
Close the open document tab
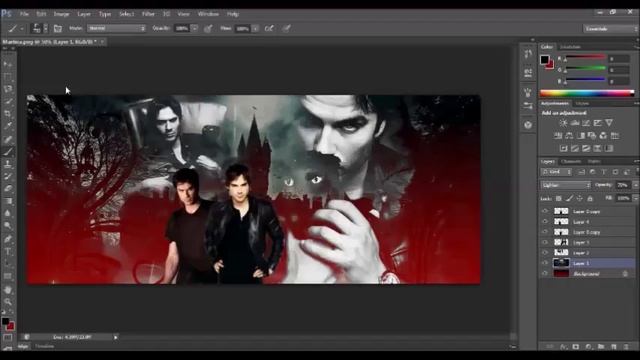(102, 42)
